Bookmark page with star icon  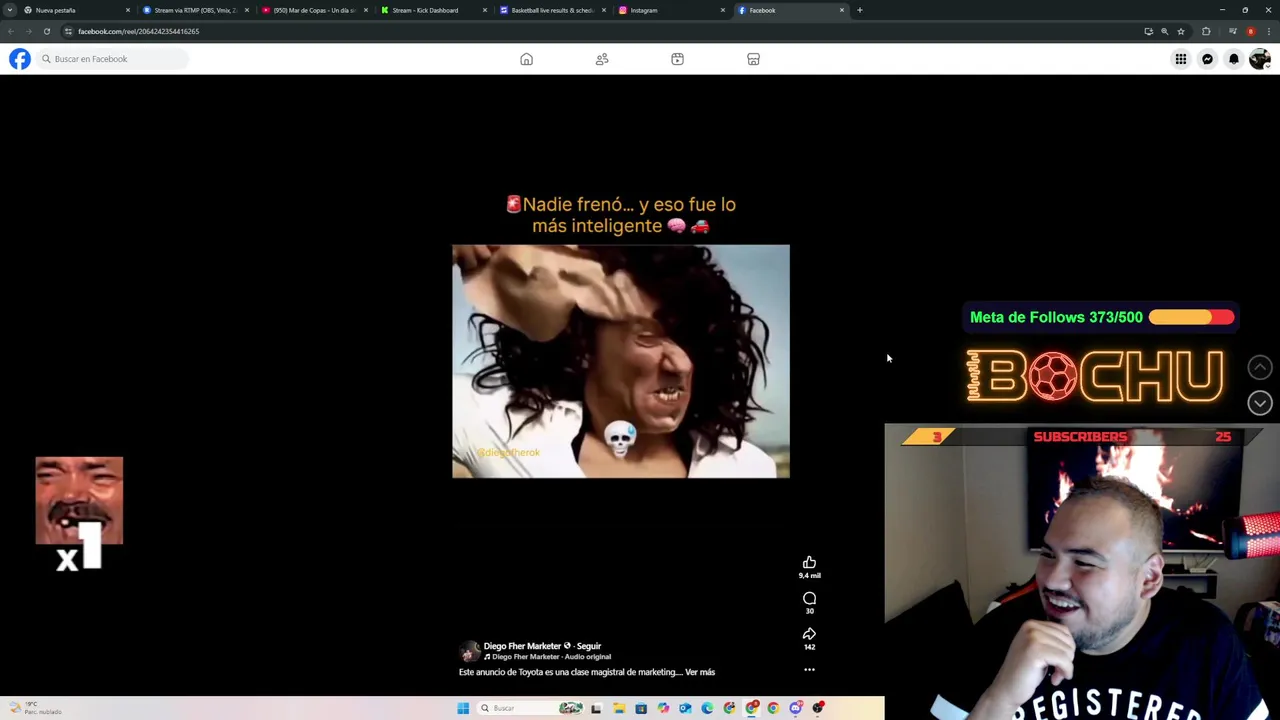click(x=1181, y=31)
